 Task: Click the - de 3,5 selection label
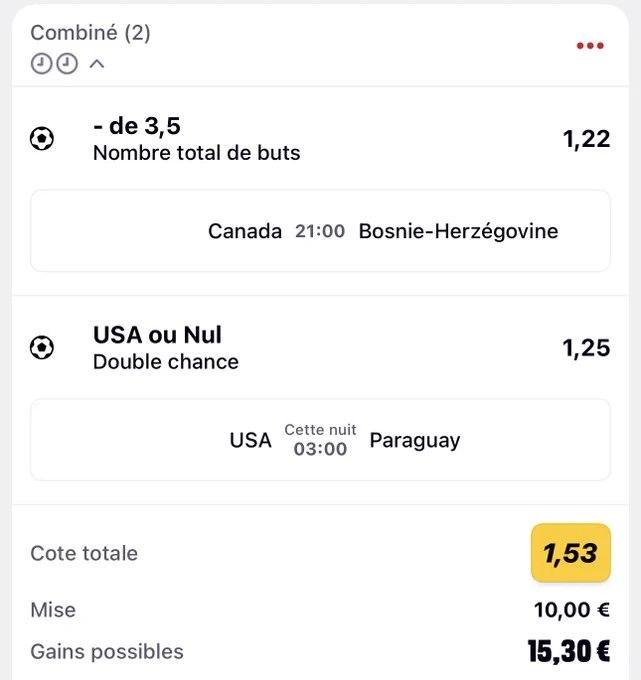(137, 126)
